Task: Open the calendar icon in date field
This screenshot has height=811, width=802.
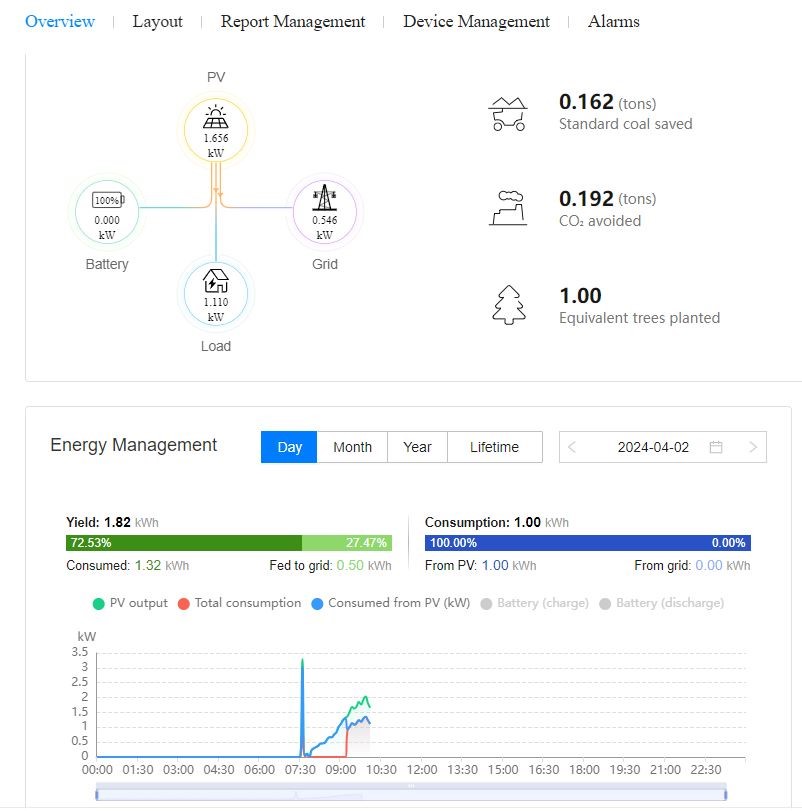Action: pyautogui.click(x=716, y=447)
